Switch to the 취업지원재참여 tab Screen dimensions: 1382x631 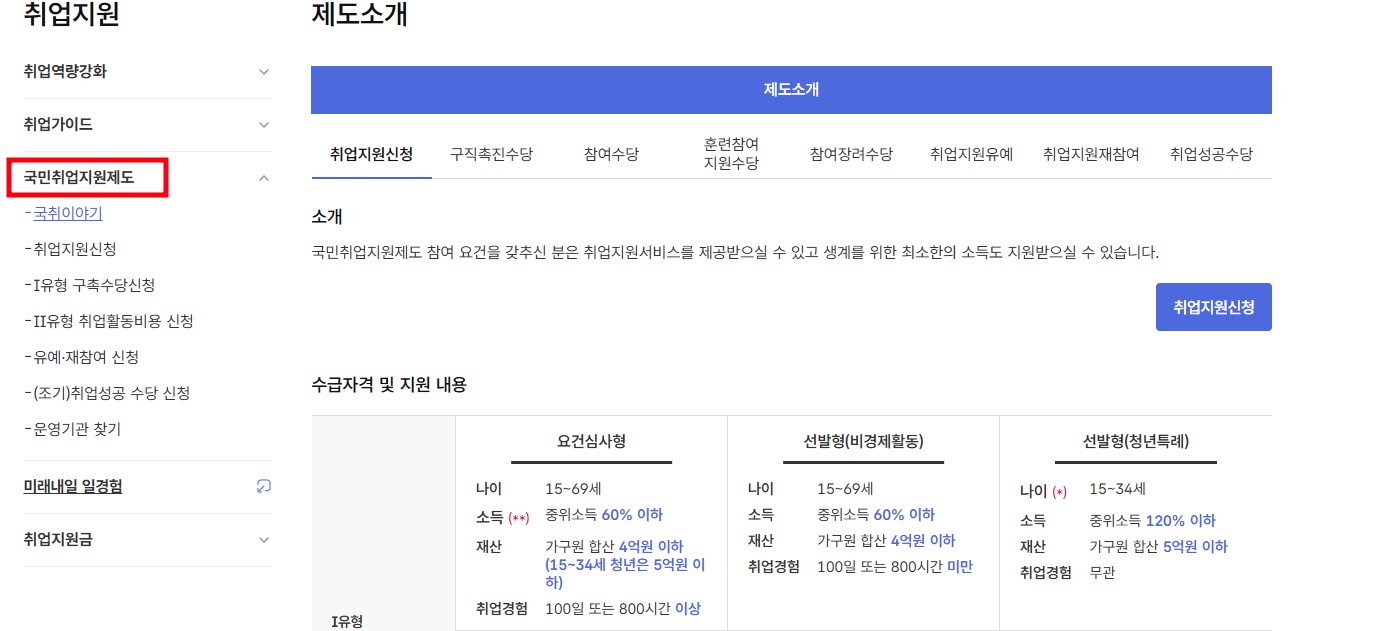1091,155
